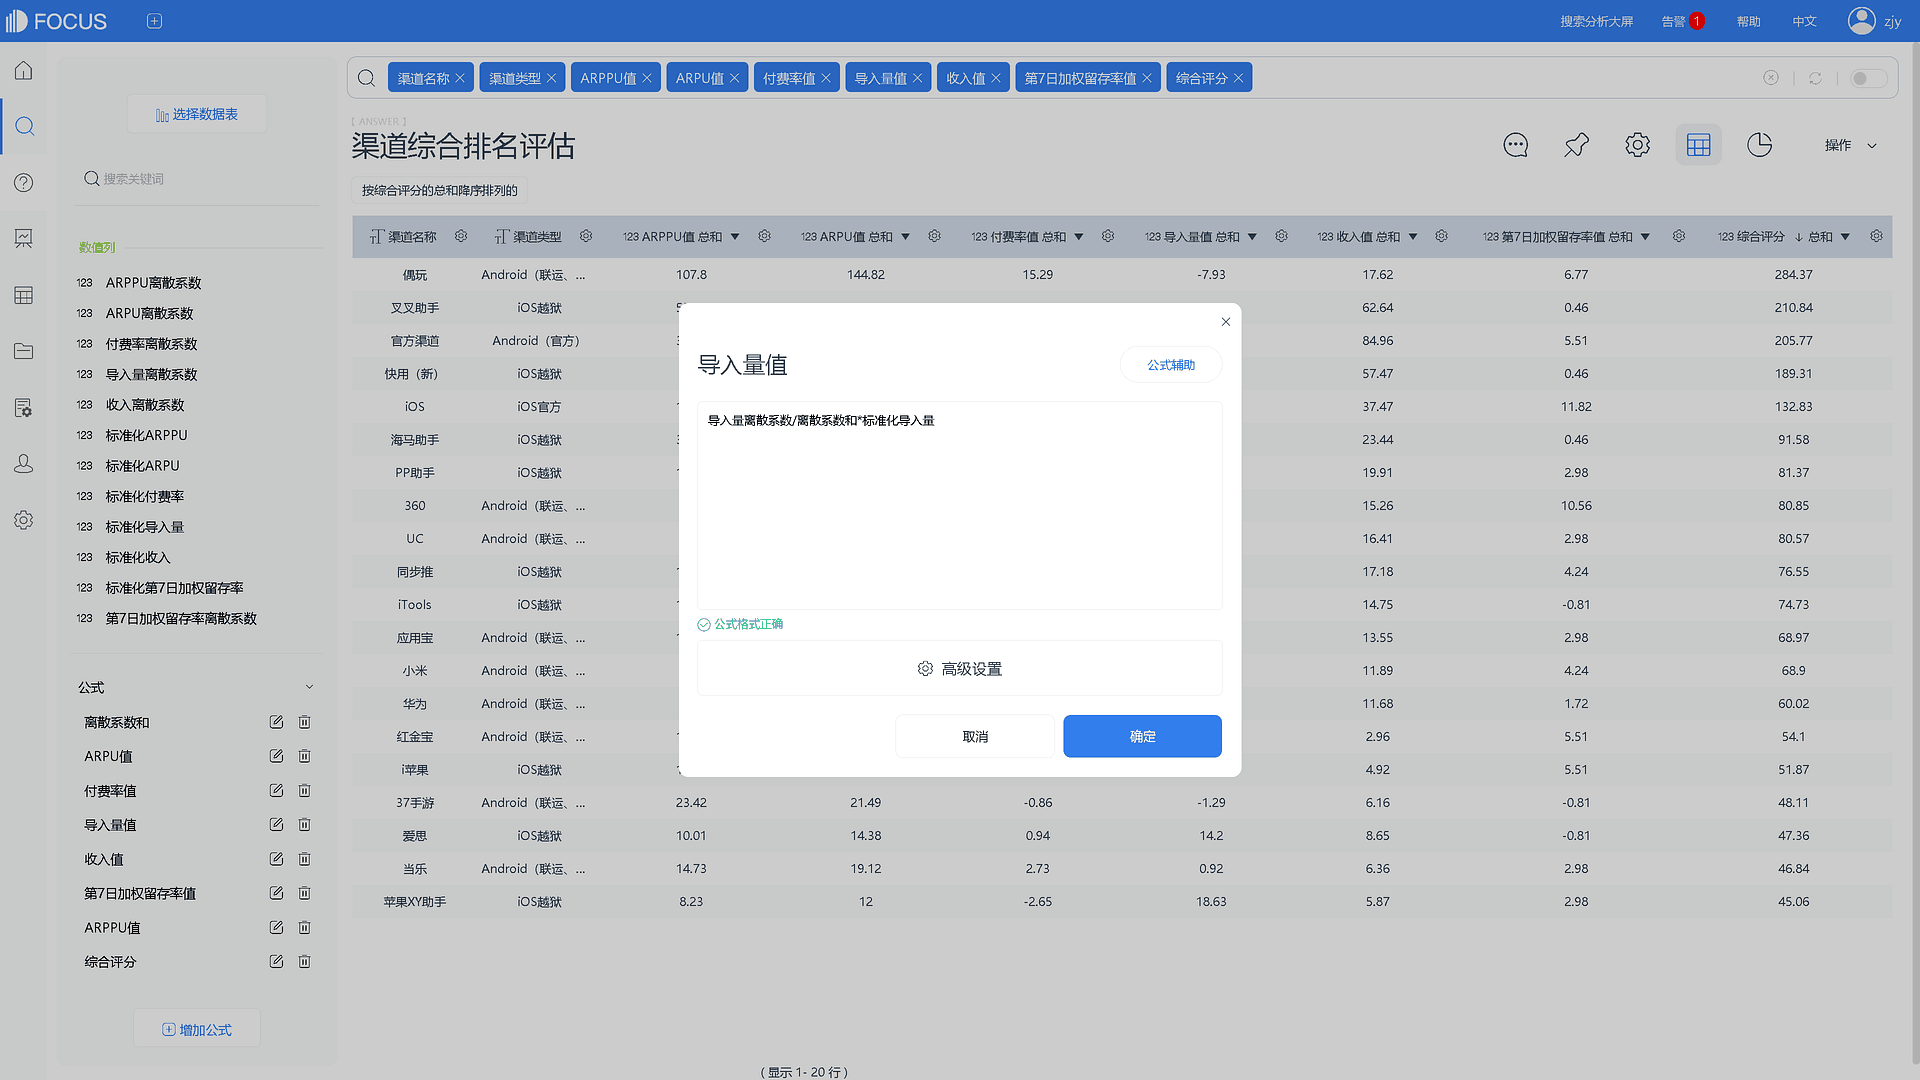Edit the ARPPU值 formula

tap(276, 928)
